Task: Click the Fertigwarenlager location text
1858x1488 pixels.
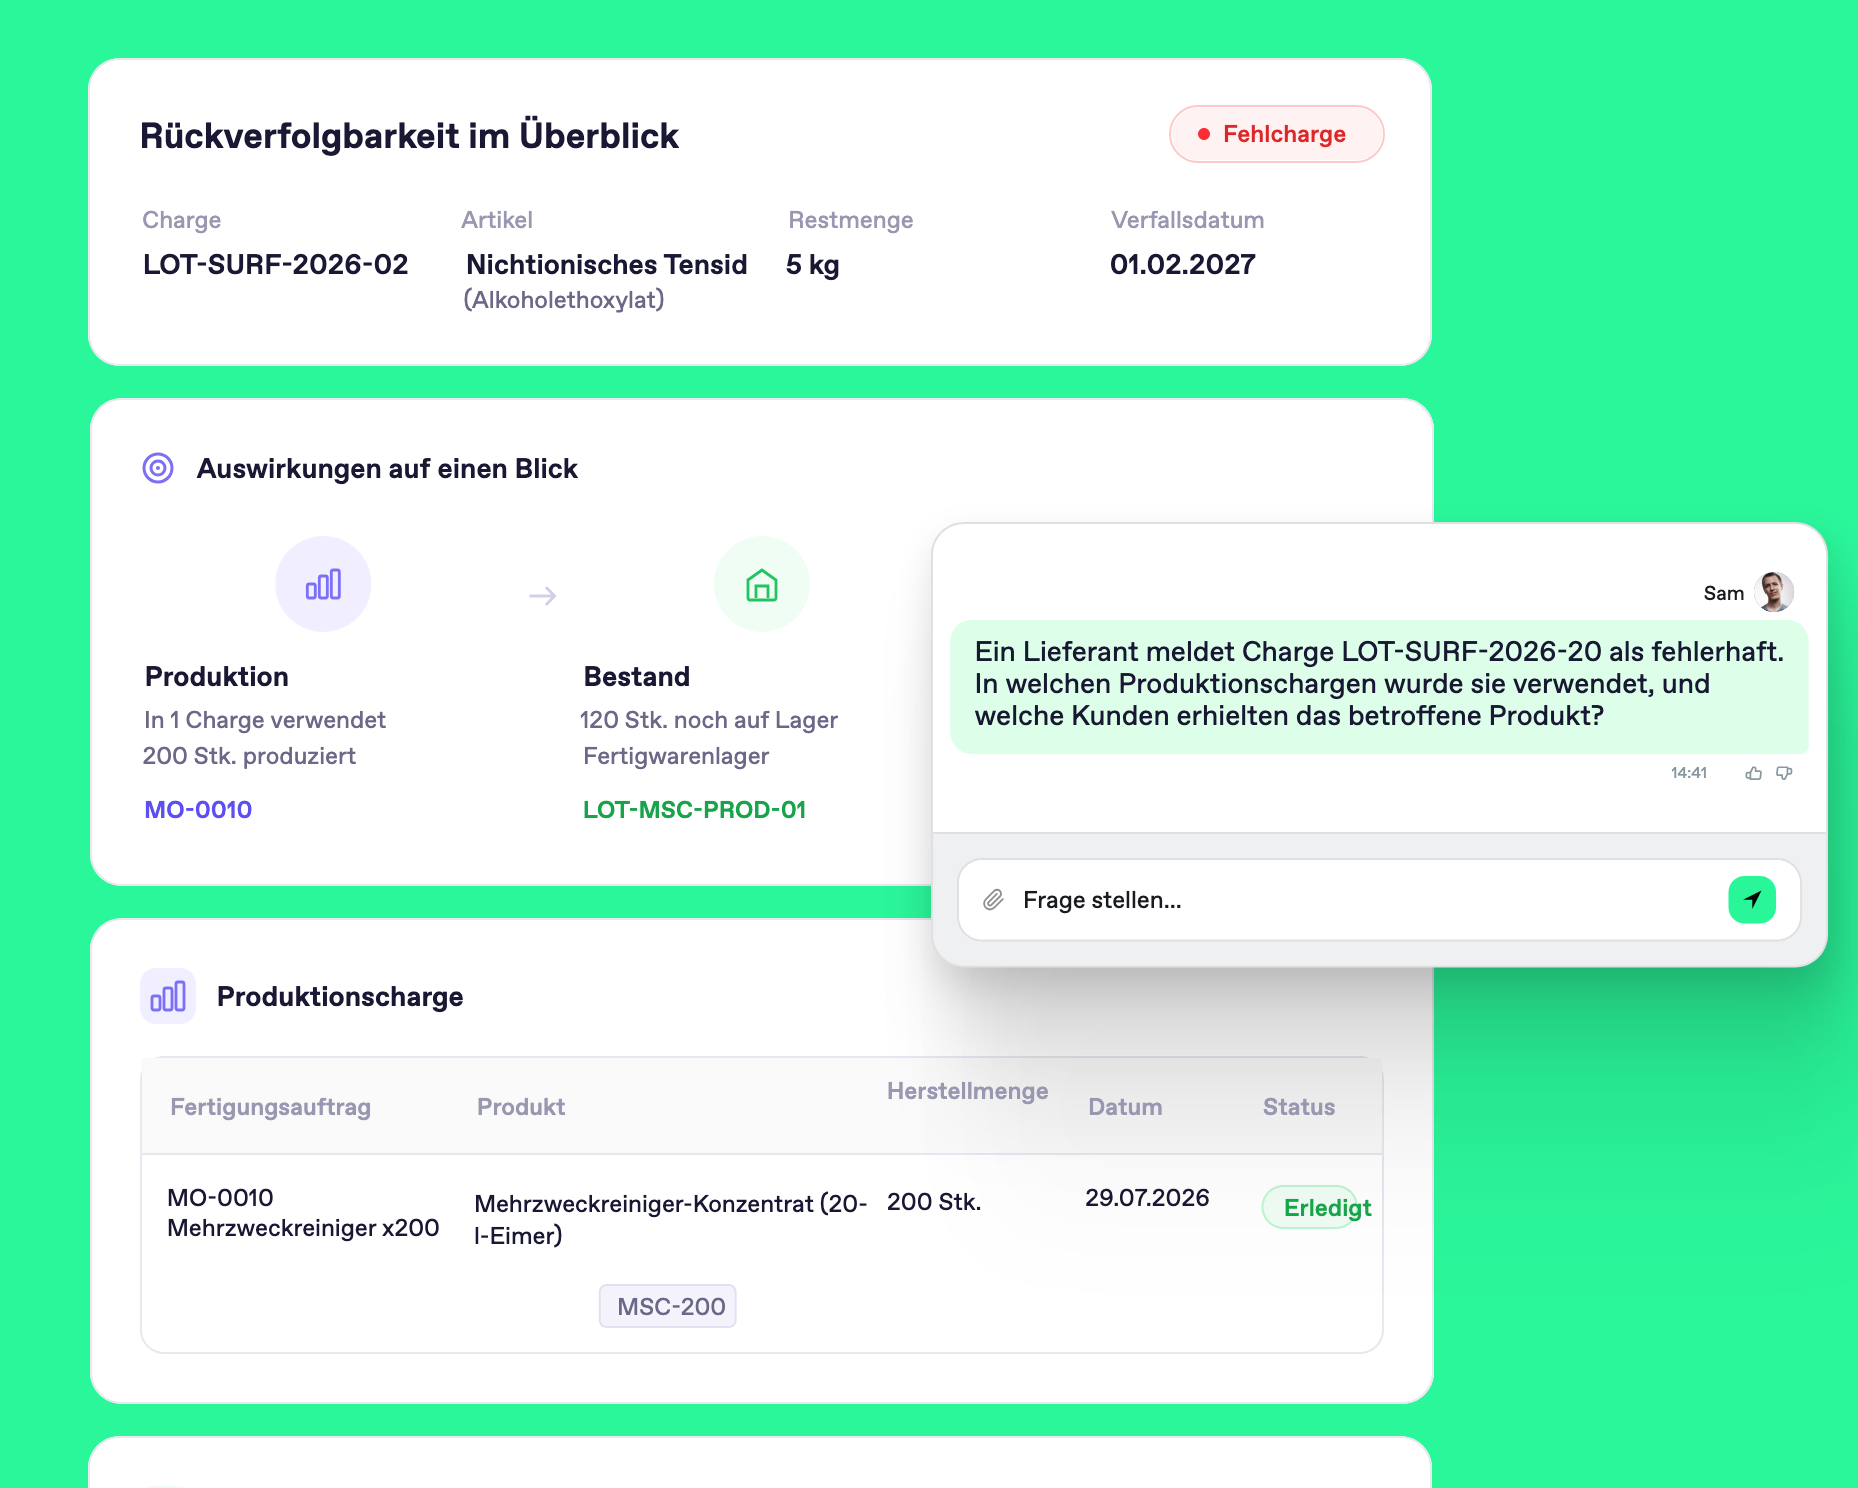Action: (x=676, y=756)
